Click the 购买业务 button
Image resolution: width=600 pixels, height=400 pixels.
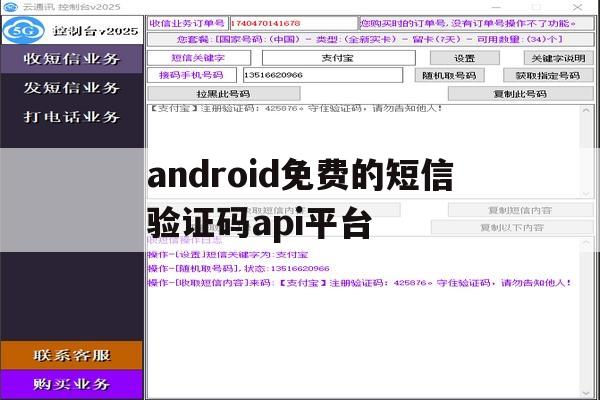coord(72,384)
